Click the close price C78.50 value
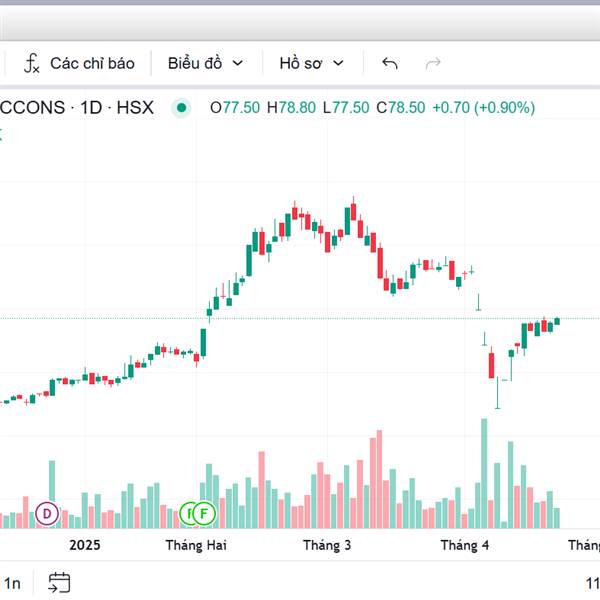Image resolution: width=600 pixels, height=600 pixels. pos(401,108)
